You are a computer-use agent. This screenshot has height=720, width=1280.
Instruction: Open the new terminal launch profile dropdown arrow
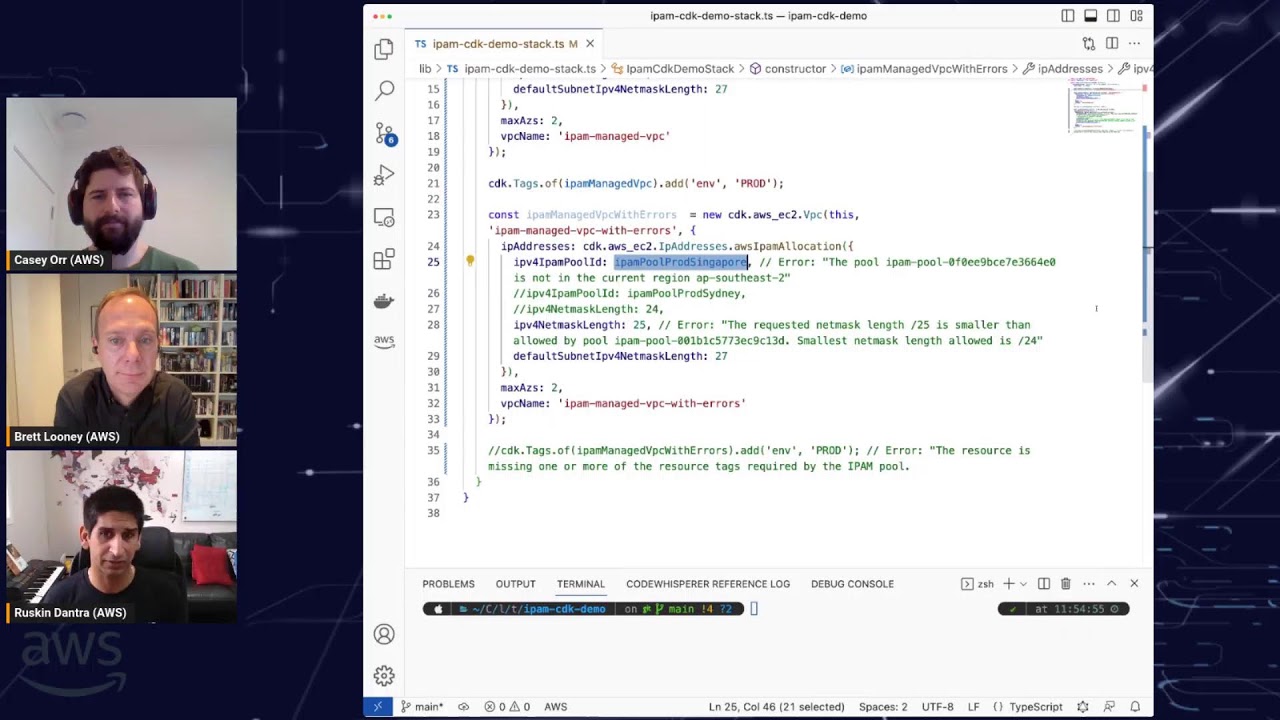click(x=1023, y=584)
